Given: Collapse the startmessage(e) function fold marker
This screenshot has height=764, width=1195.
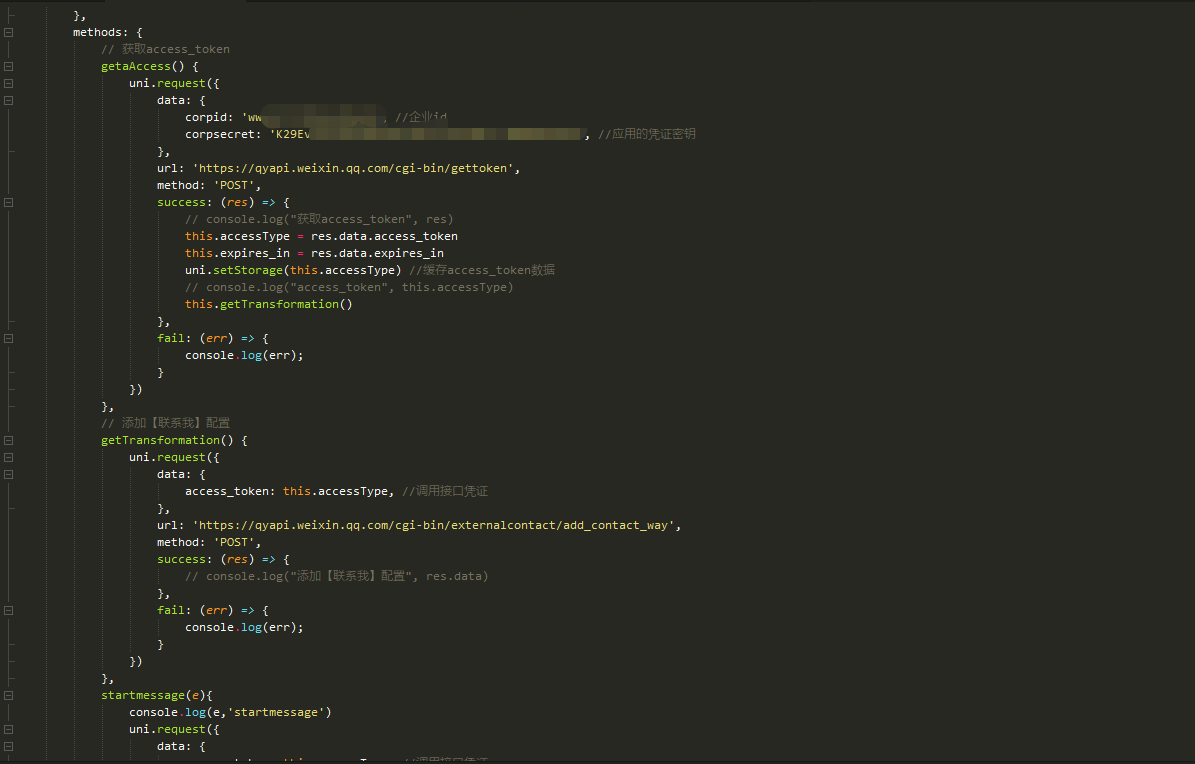Looking at the screenshot, I should (8, 695).
